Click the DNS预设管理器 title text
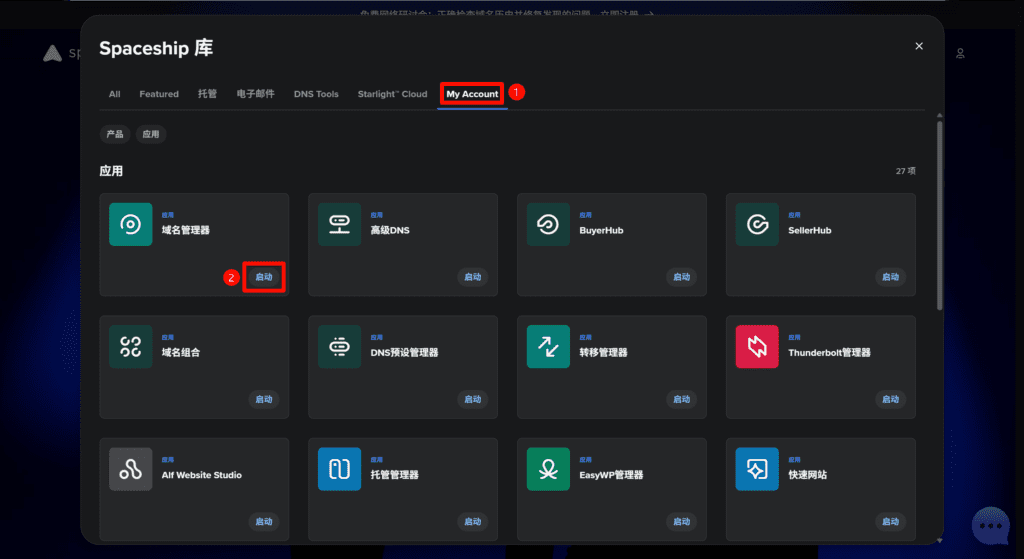1024x559 pixels. coord(404,353)
